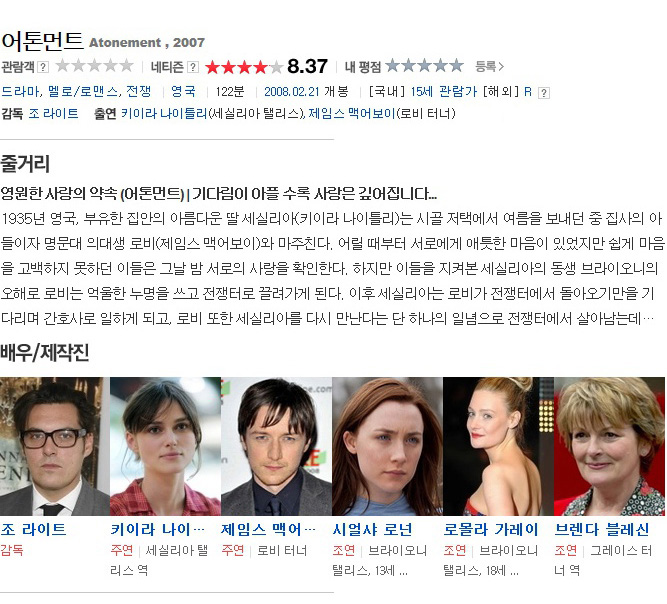Click the 키이라 나이틀리 actress photo

coord(165,446)
